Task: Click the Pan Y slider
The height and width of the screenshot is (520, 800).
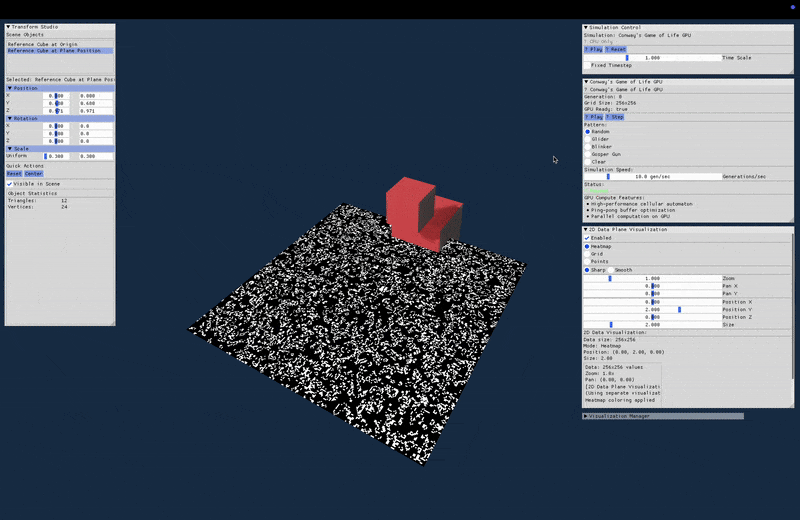Action: pos(652,294)
